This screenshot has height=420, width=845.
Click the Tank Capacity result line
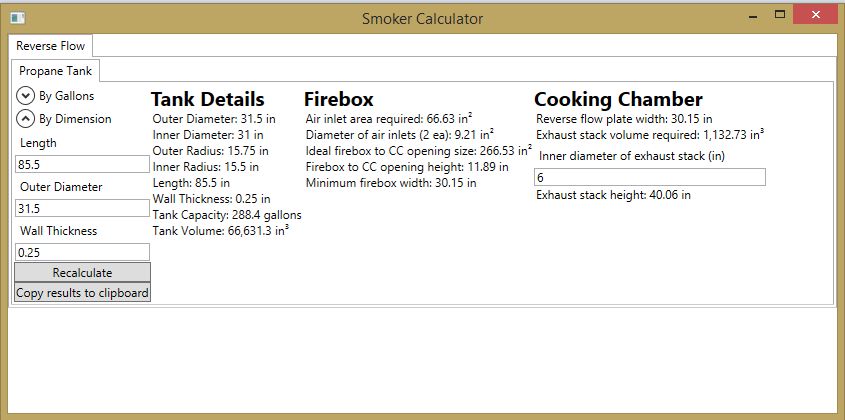click(x=227, y=215)
